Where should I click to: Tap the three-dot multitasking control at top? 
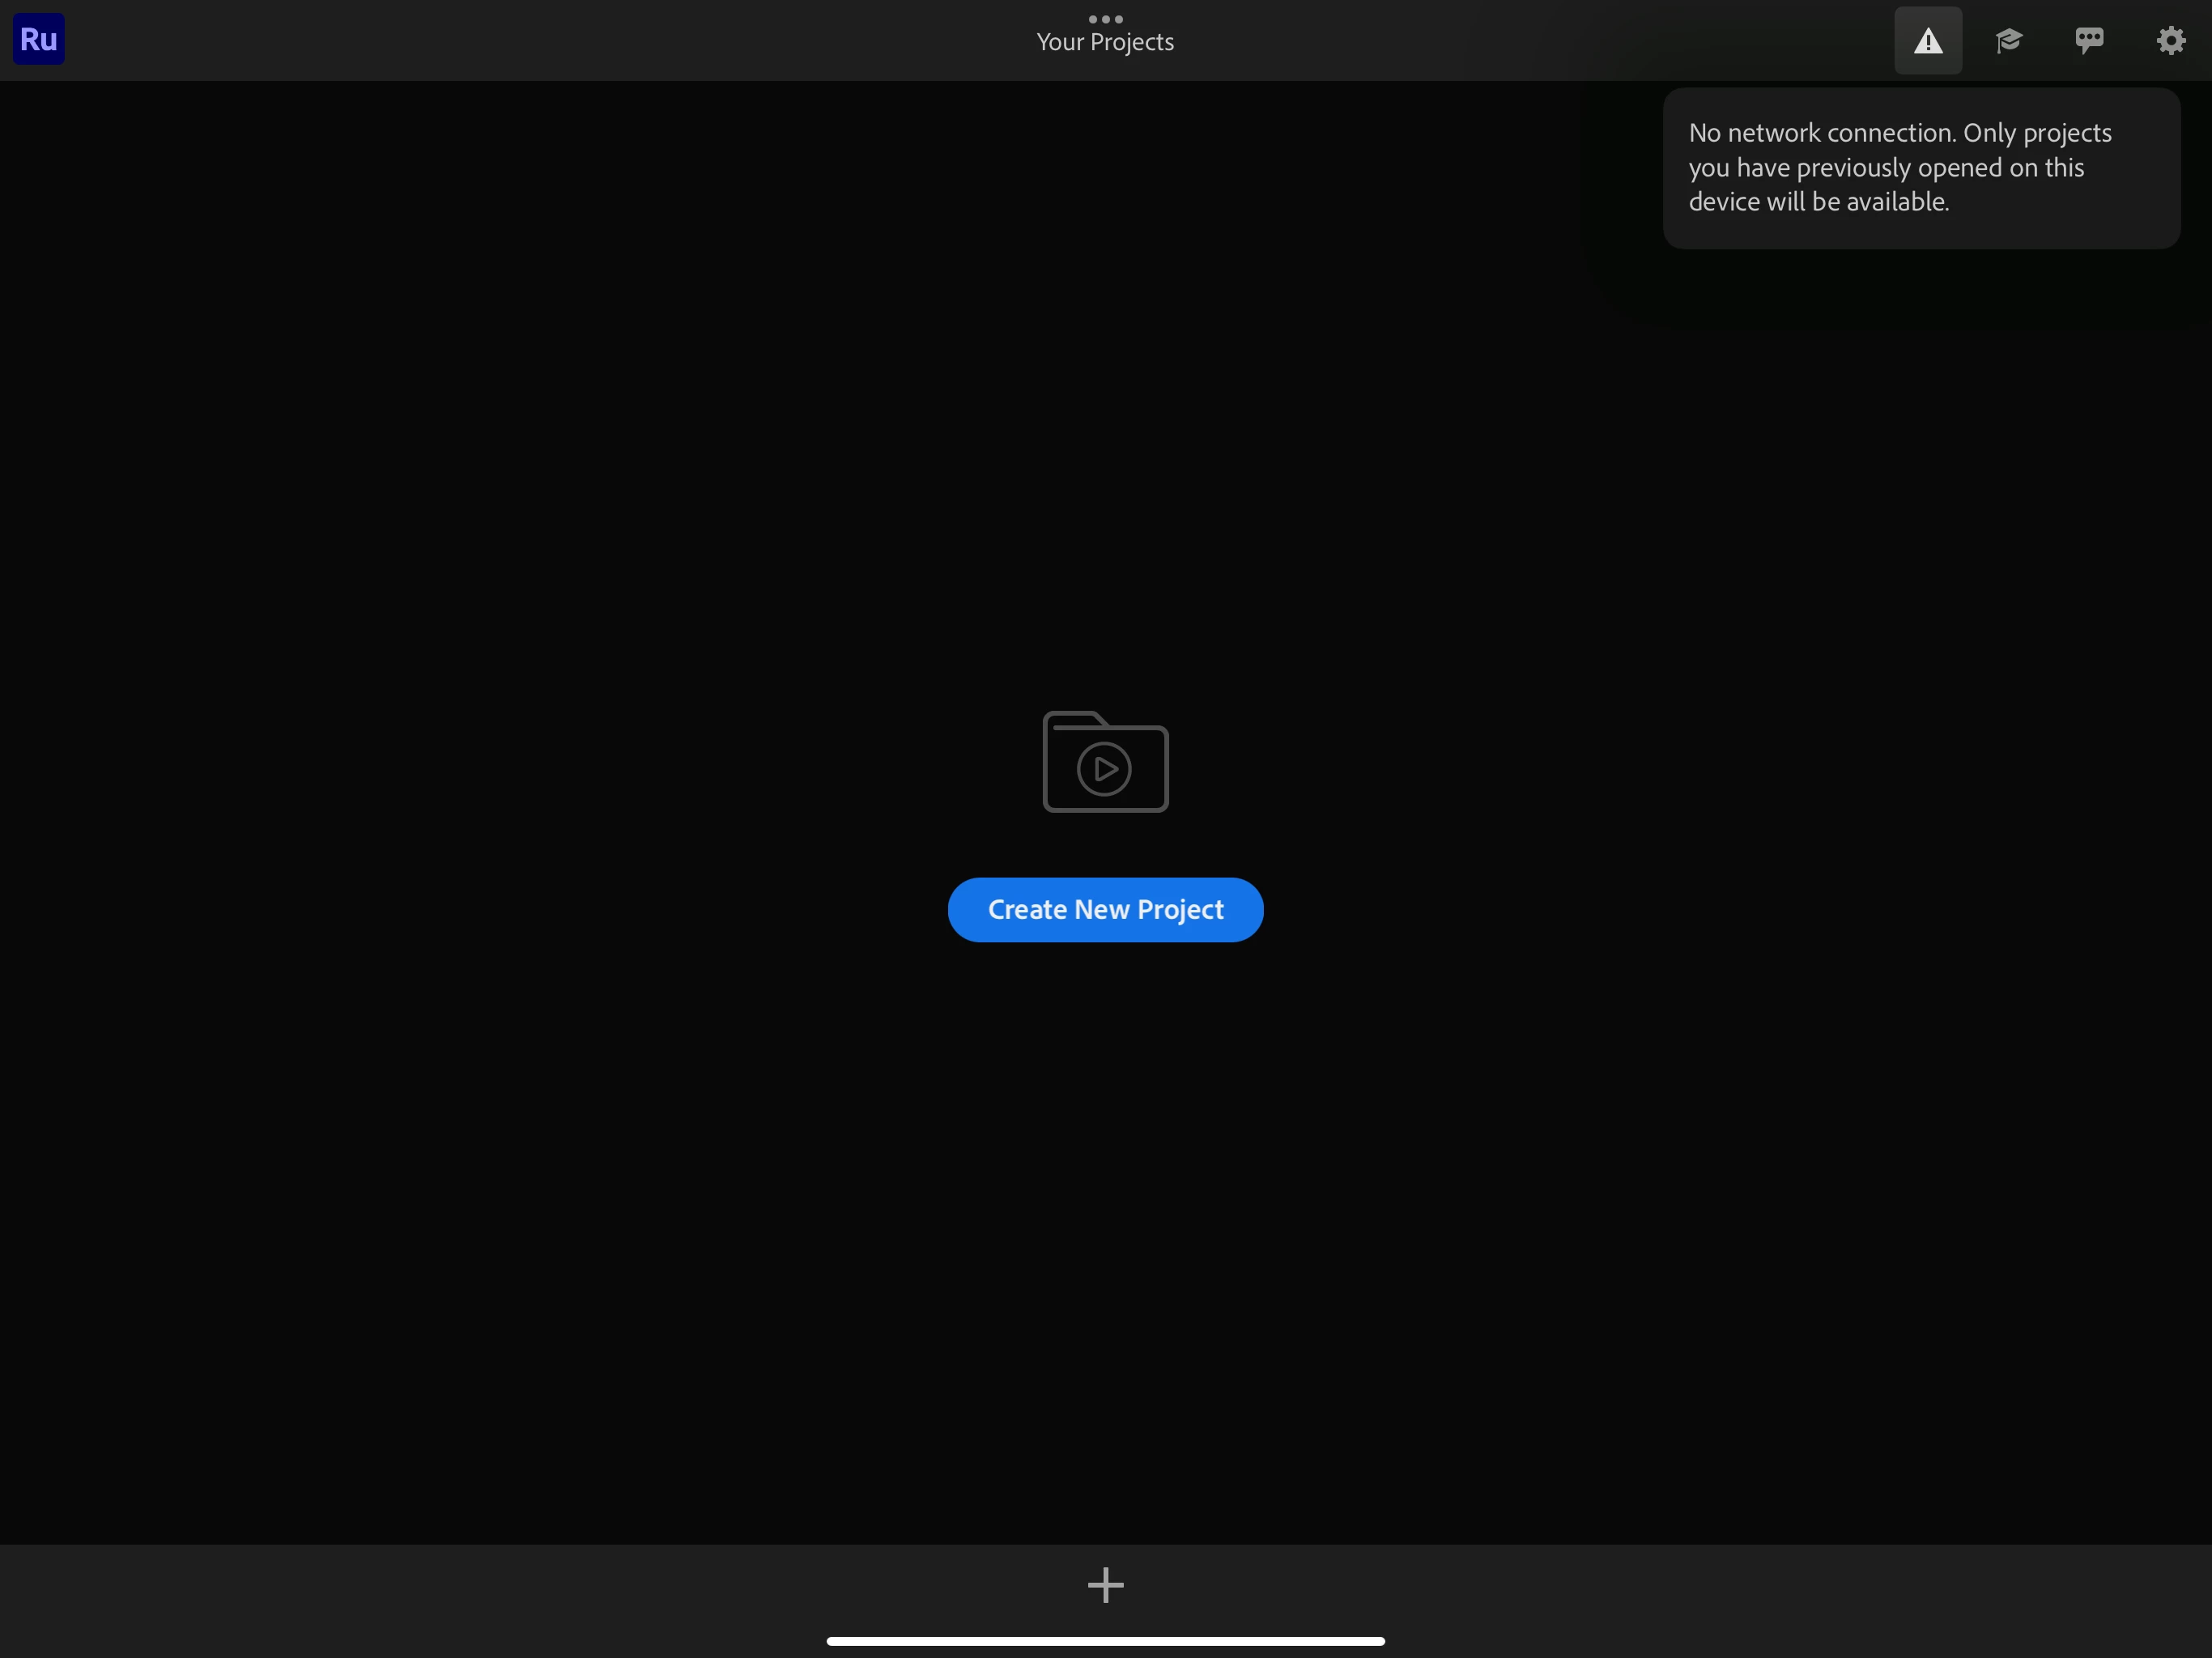[x=1105, y=19]
